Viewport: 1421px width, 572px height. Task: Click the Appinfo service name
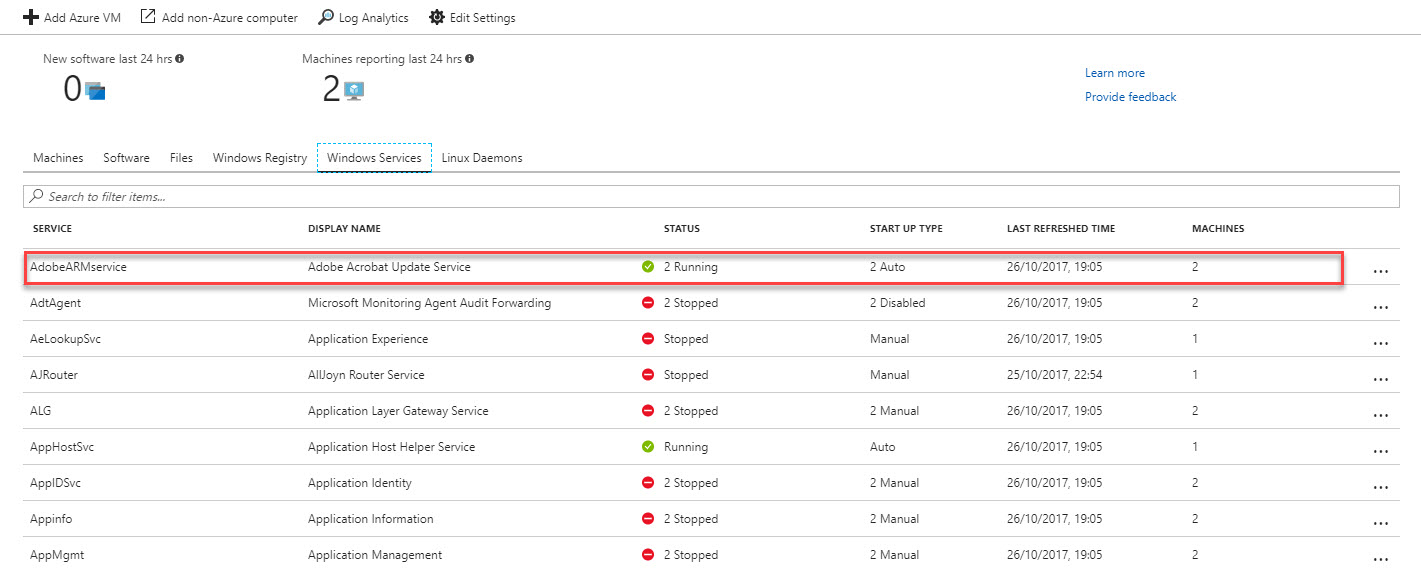click(51, 519)
